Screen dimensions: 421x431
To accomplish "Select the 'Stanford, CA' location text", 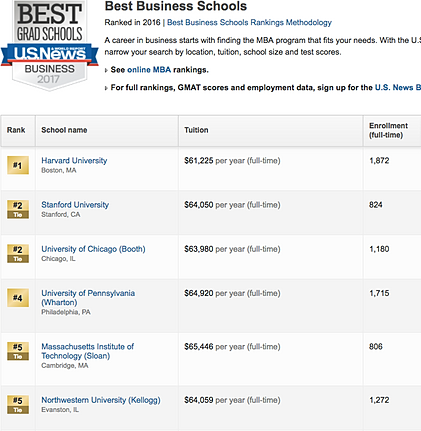I will click(x=61, y=214).
